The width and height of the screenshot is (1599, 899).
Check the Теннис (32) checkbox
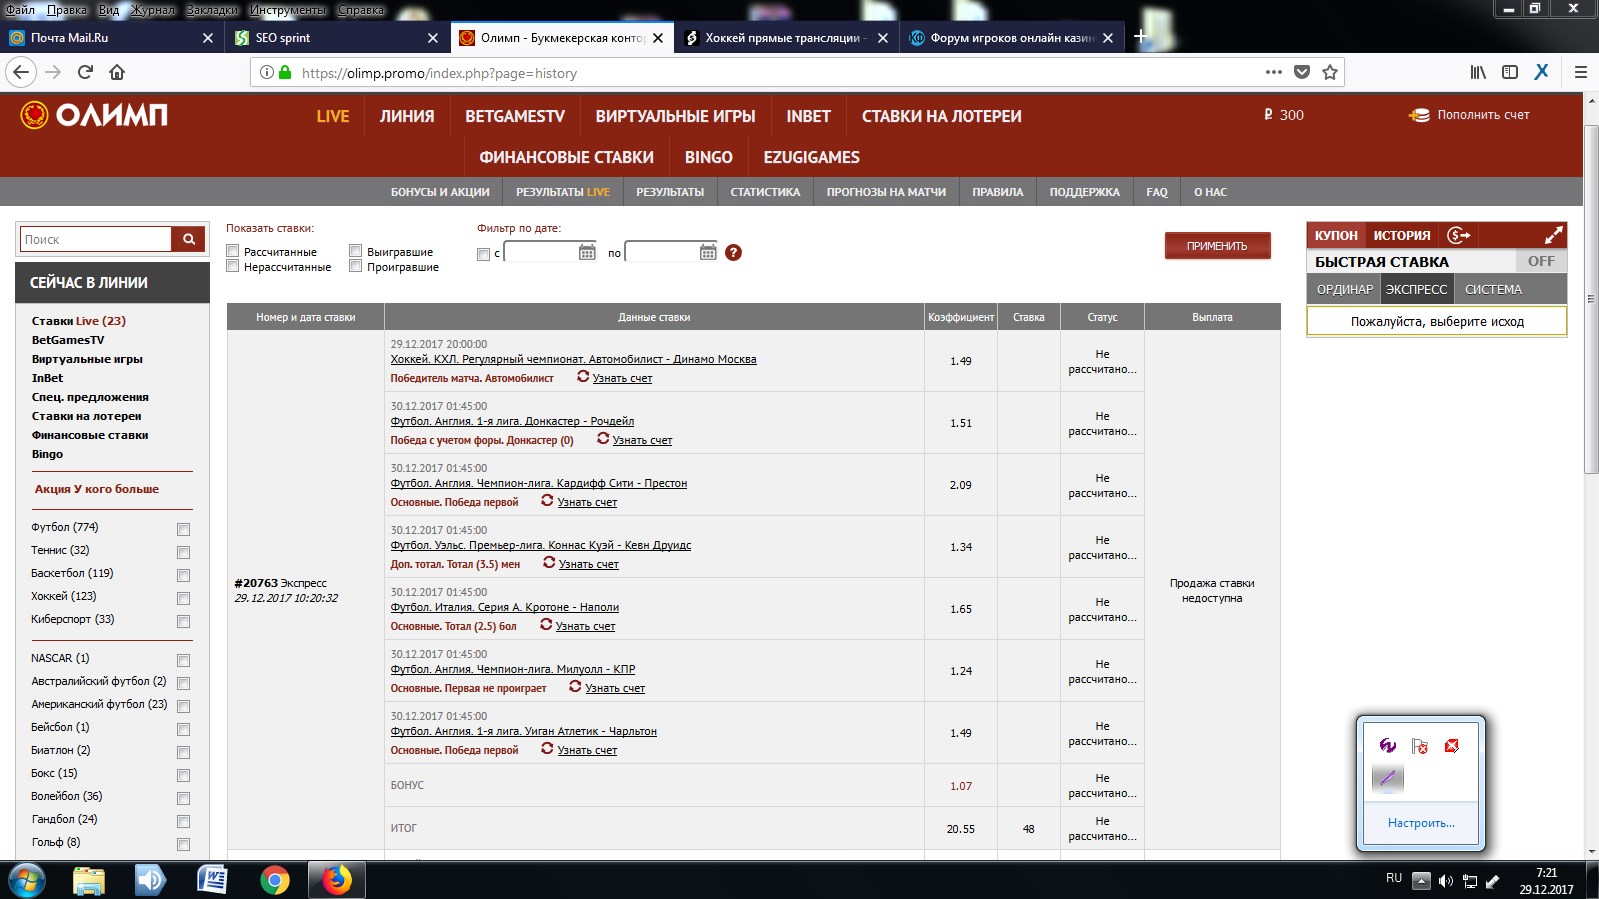click(183, 552)
